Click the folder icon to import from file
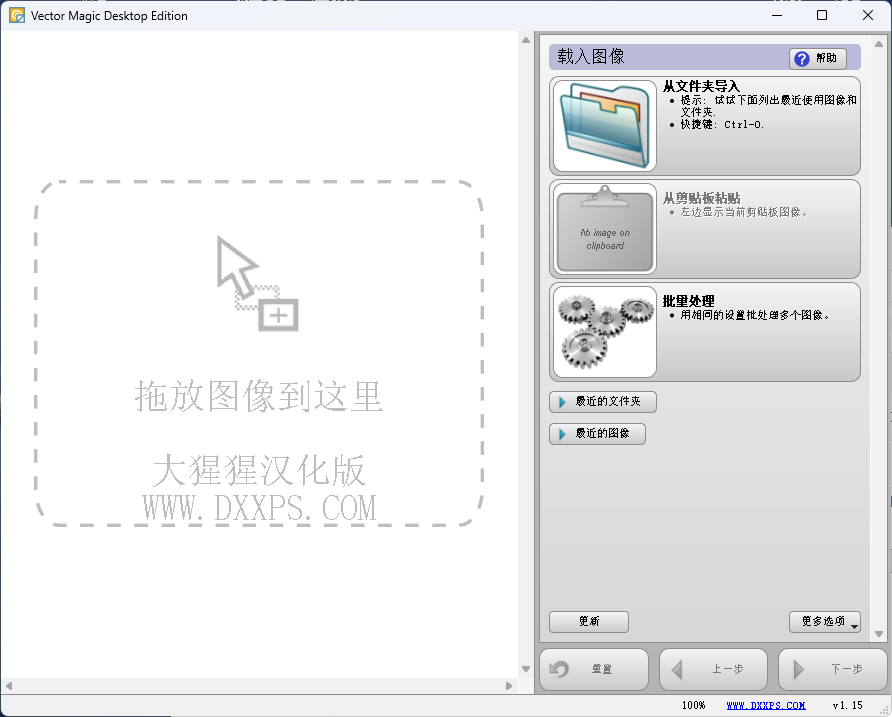Viewport: 892px width, 717px height. click(x=605, y=126)
